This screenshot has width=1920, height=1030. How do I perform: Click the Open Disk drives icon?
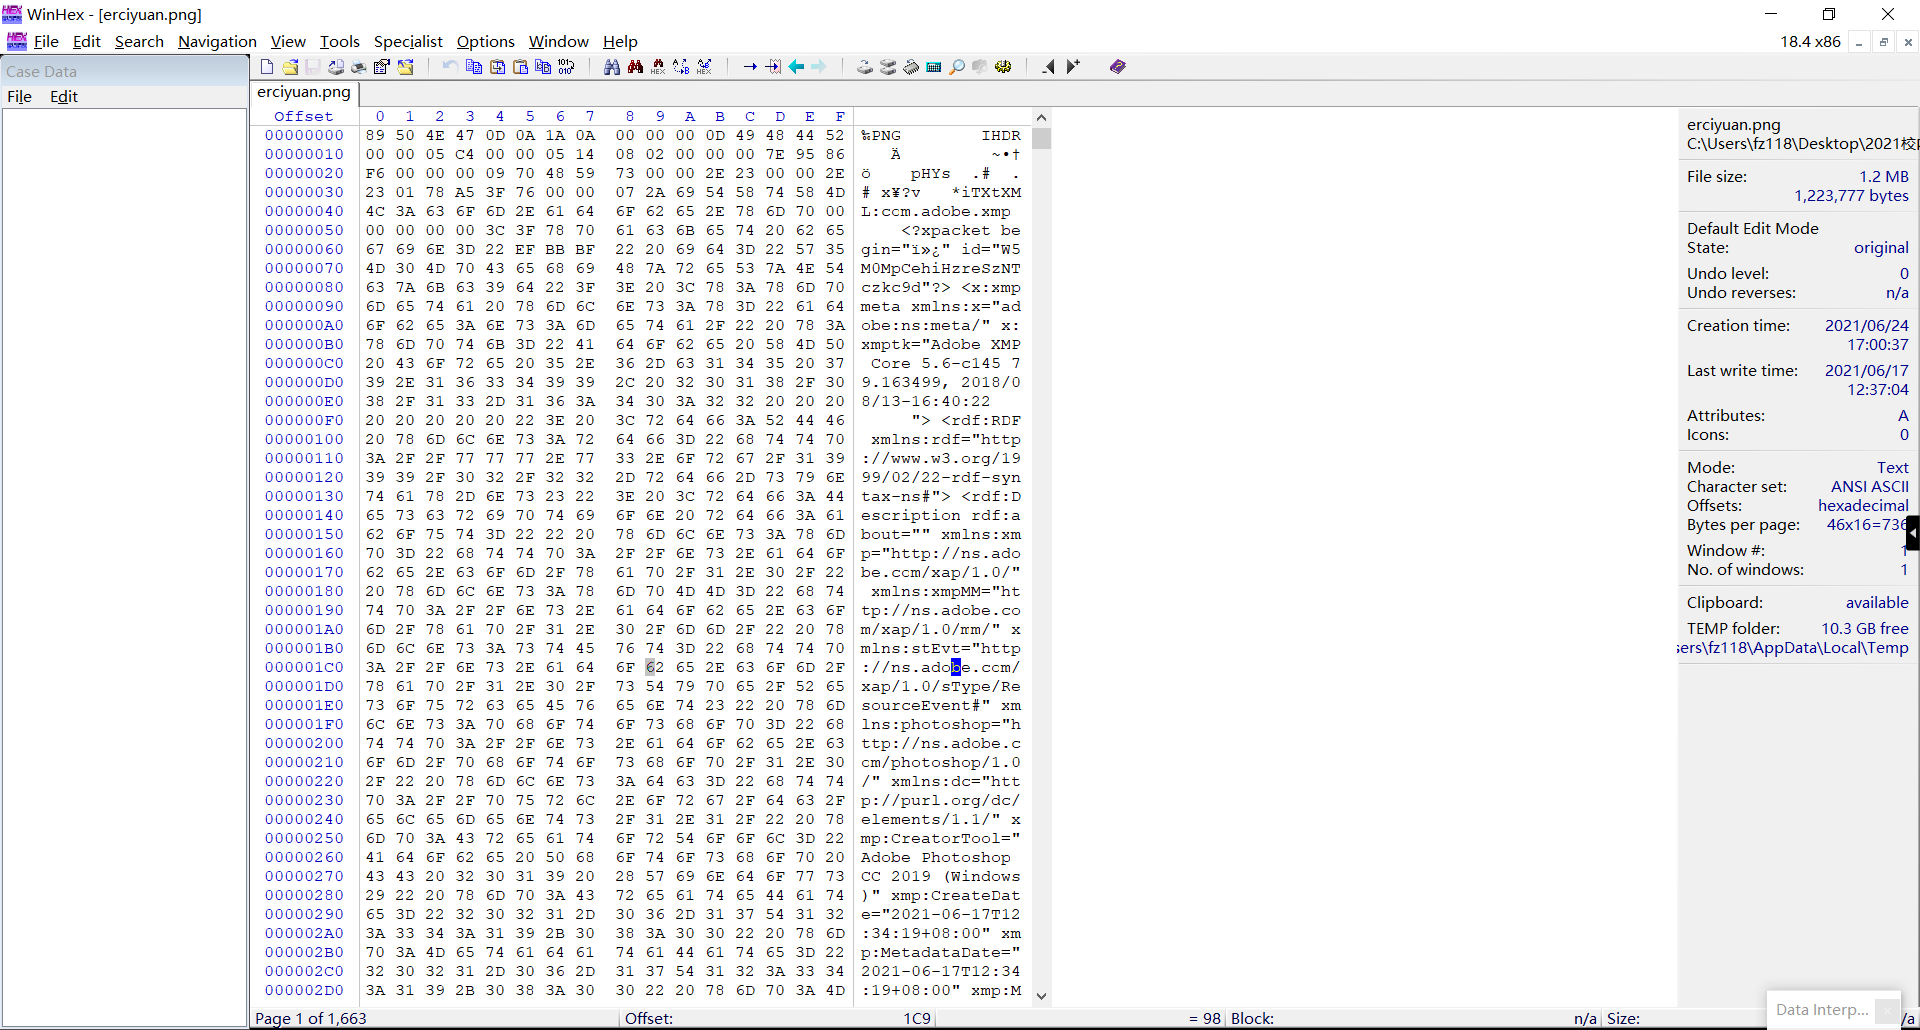point(865,67)
